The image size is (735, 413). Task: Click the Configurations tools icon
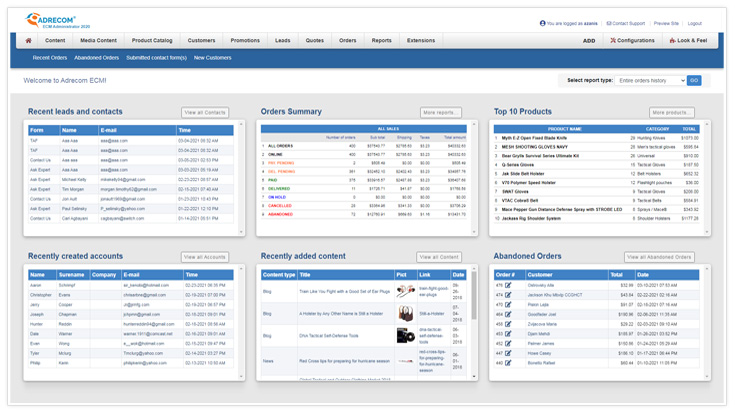click(x=613, y=41)
